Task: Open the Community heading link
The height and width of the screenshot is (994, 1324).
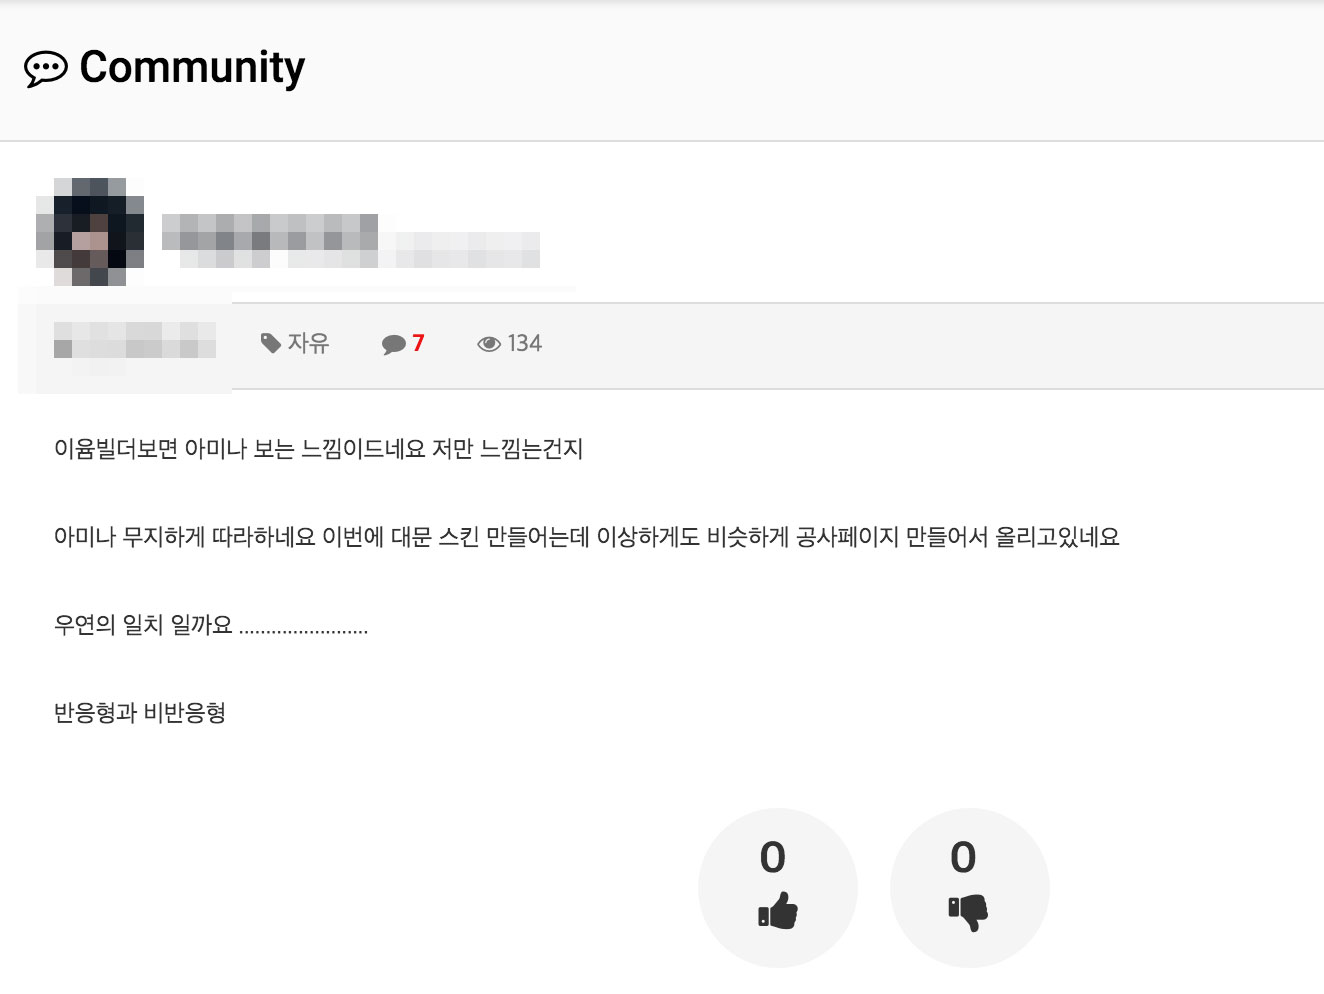Action: click(x=192, y=68)
